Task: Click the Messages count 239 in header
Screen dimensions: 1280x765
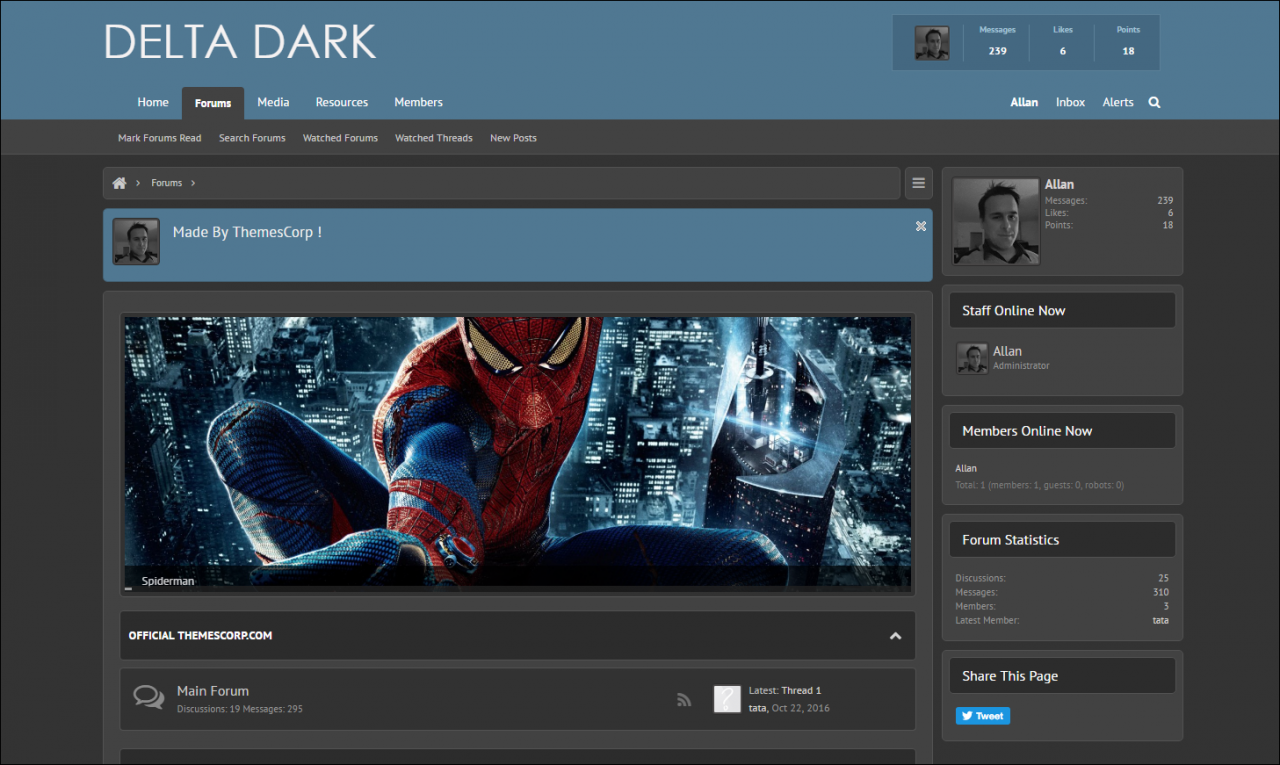Action: (x=997, y=51)
